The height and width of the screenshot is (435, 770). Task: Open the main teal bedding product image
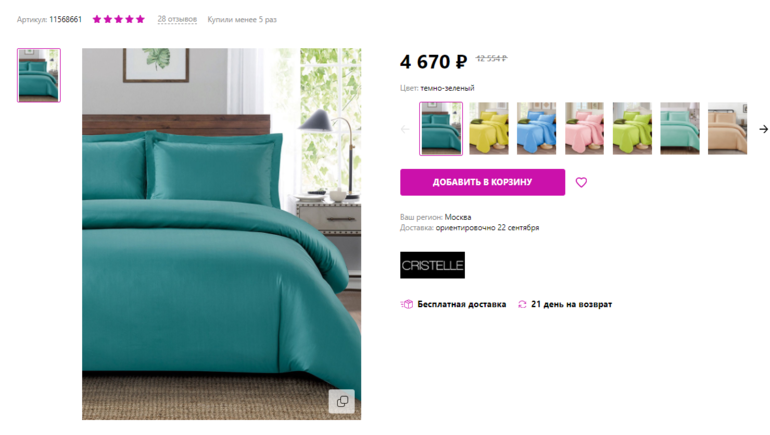(x=221, y=234)
